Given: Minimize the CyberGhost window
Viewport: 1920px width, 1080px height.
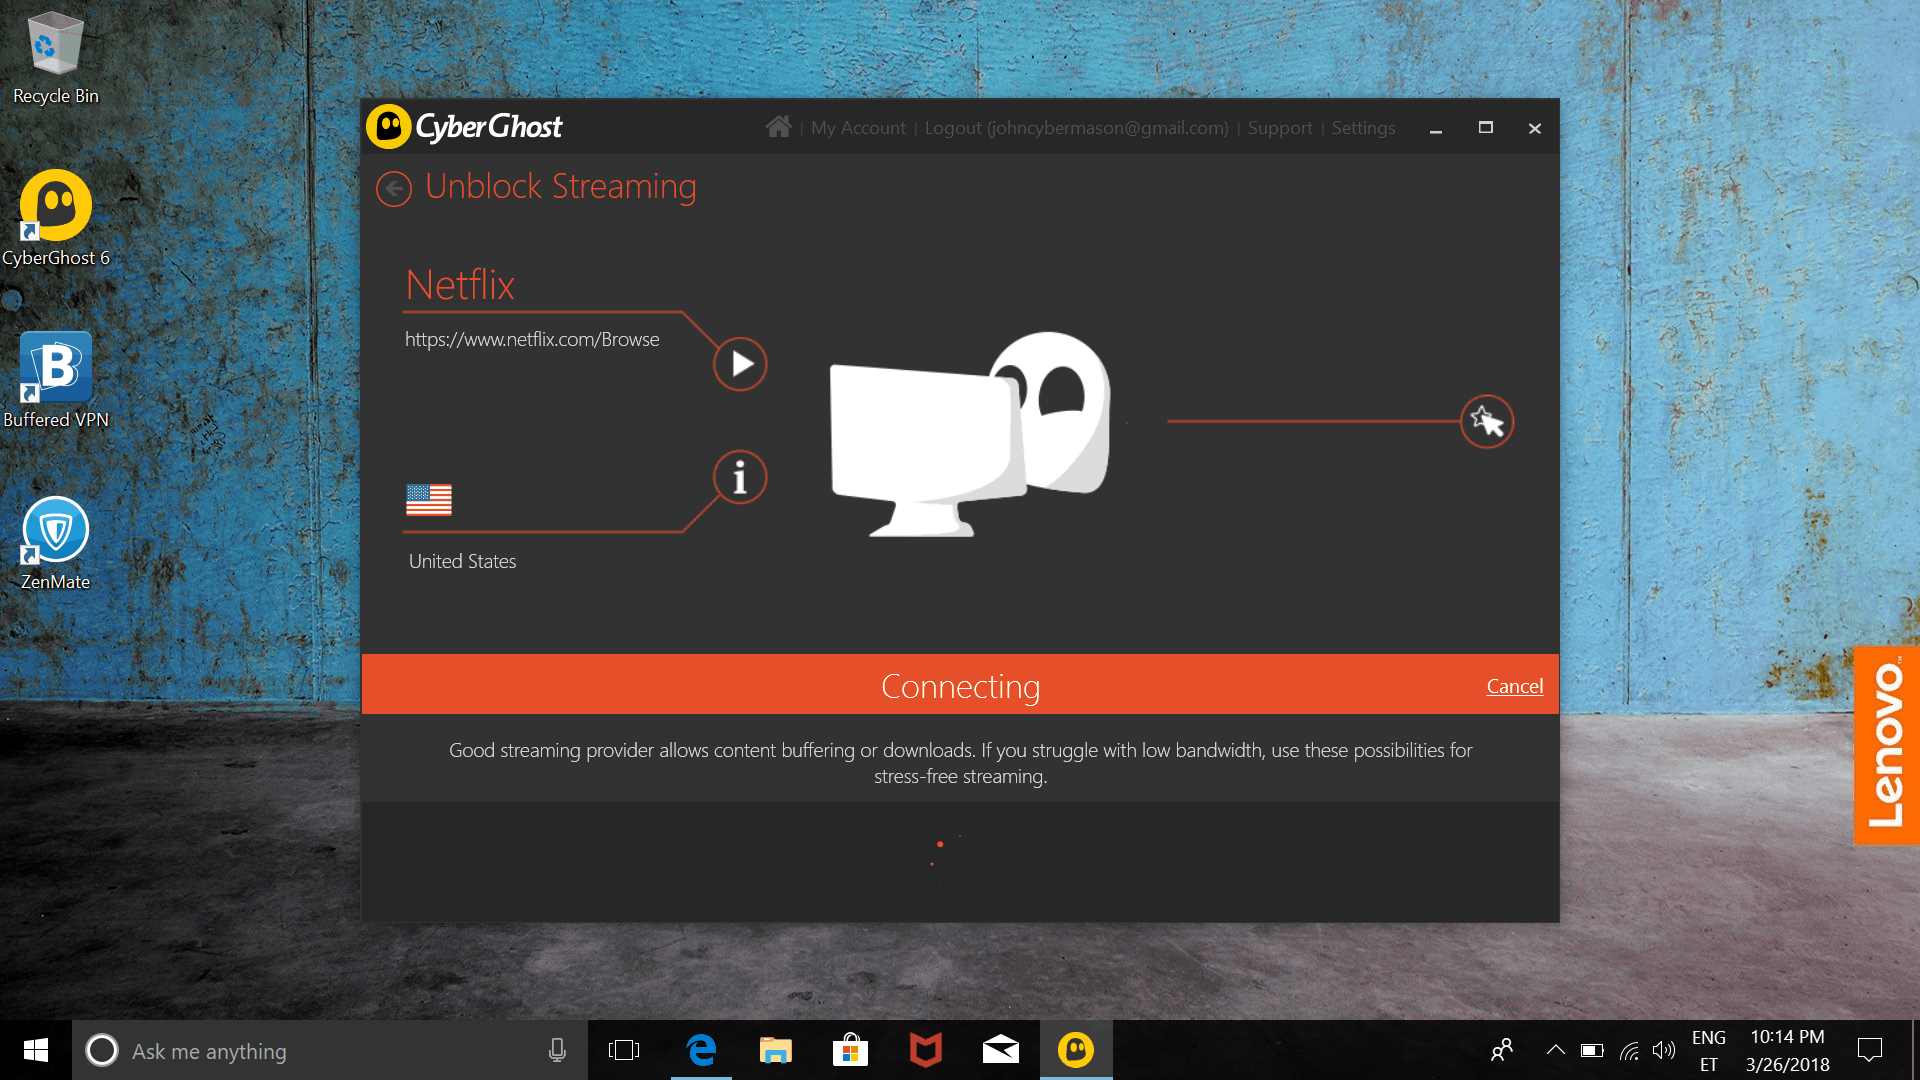Looking at the screenshot, I should [x=1436, y=128].
